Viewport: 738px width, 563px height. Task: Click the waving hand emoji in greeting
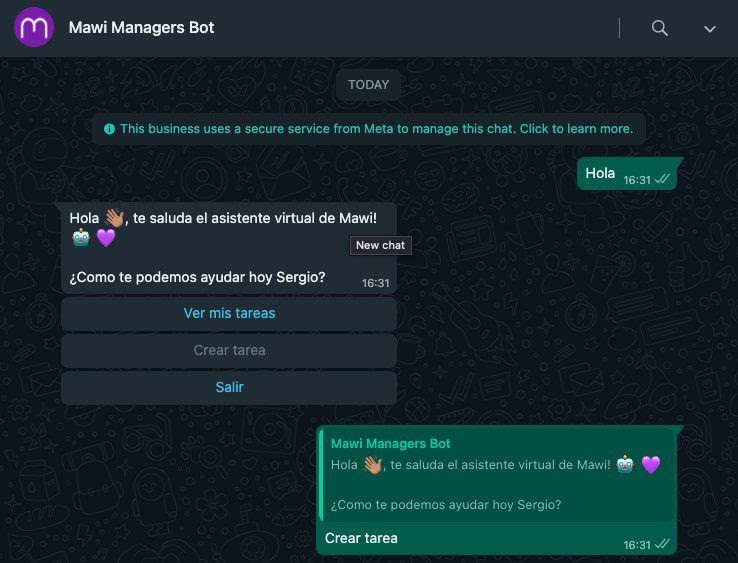[x=114, y=218]
